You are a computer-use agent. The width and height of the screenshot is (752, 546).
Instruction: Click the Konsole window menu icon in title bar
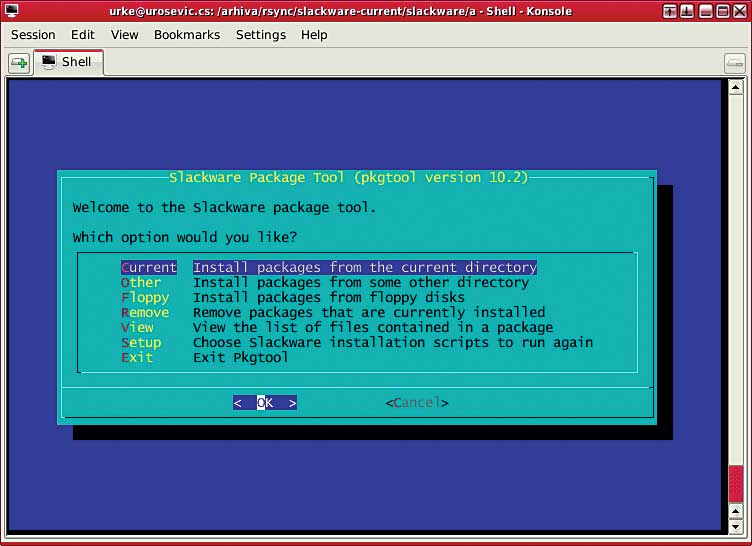(x=12, y=11)
